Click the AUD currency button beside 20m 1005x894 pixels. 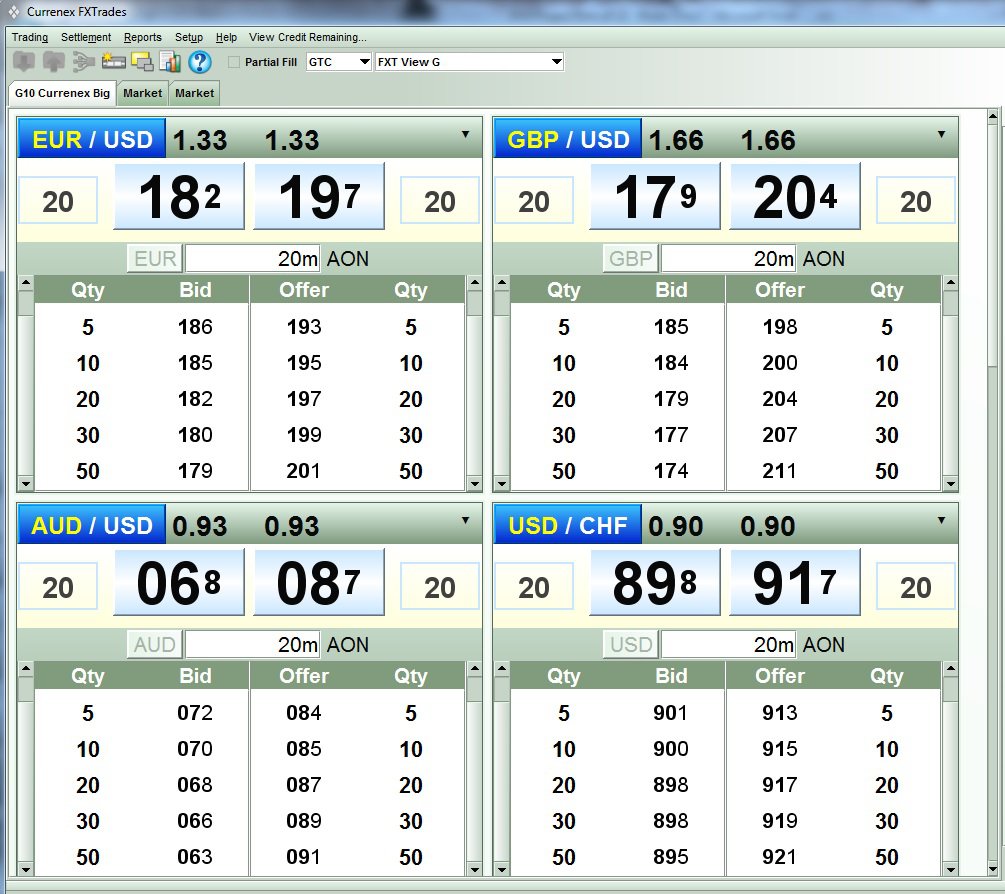(x=155, y=644)
